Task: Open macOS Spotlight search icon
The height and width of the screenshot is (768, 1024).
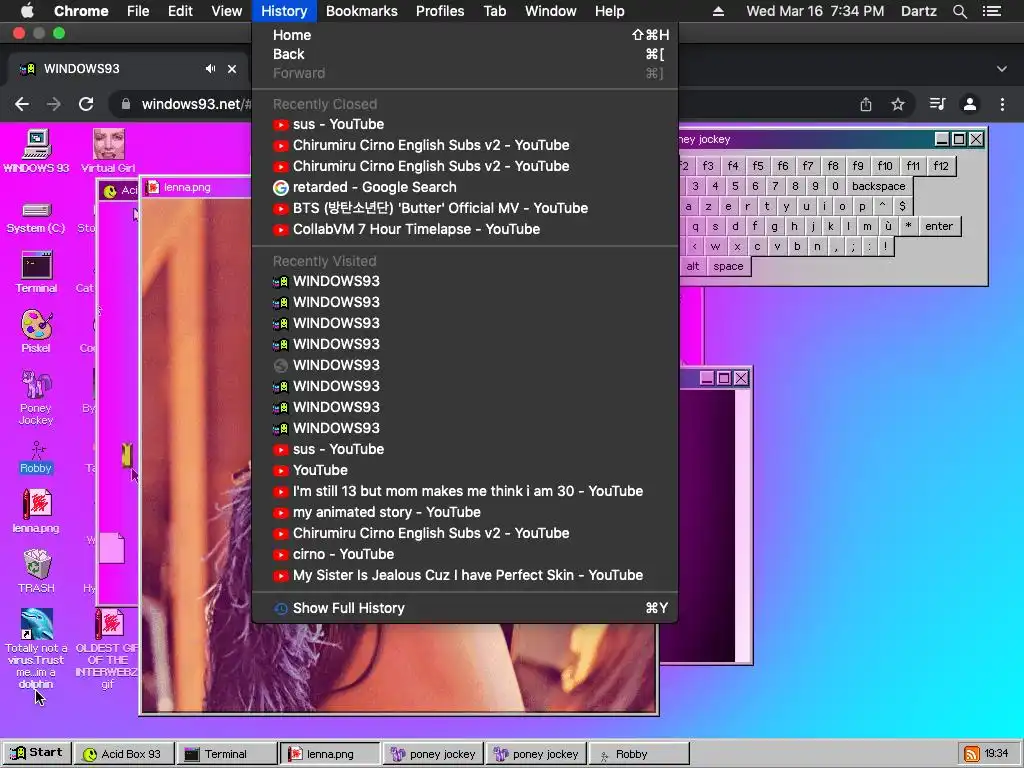Action: pos(959,11)
